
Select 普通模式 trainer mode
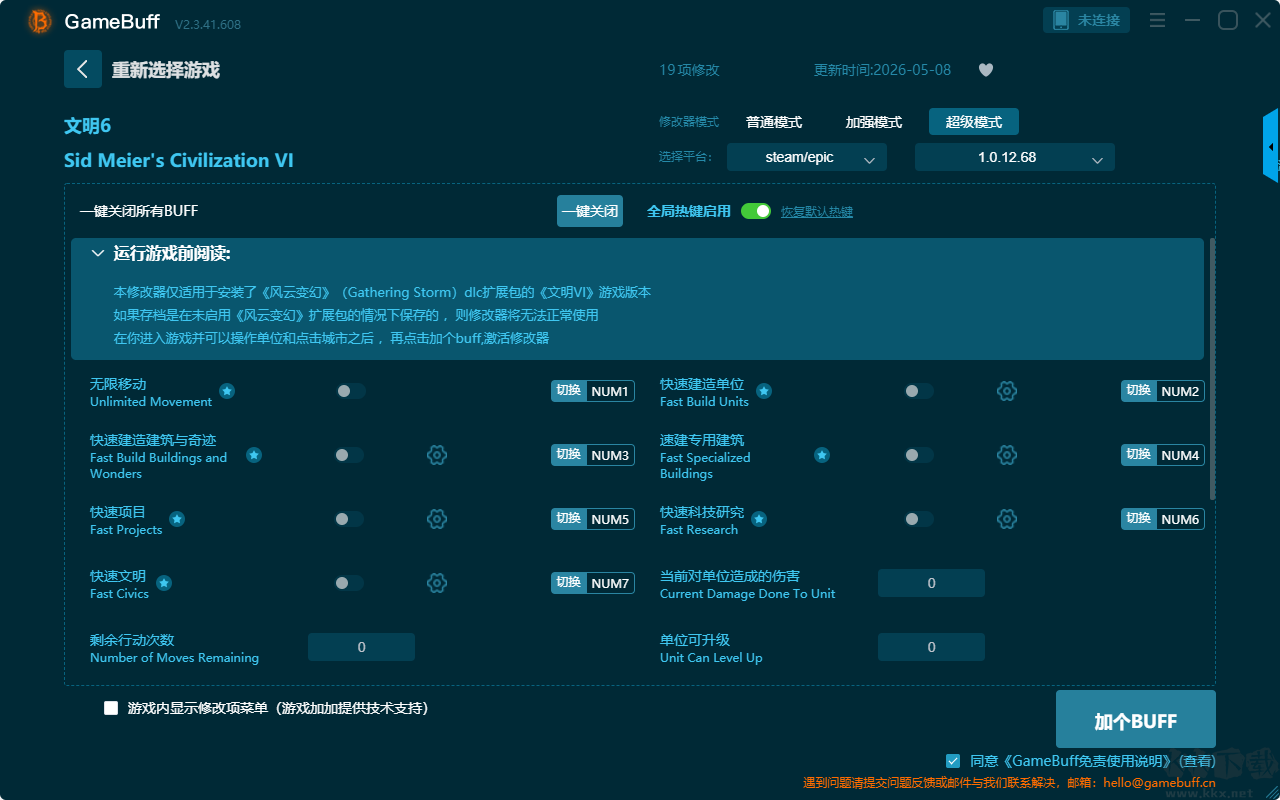click(x=774, y=122)
